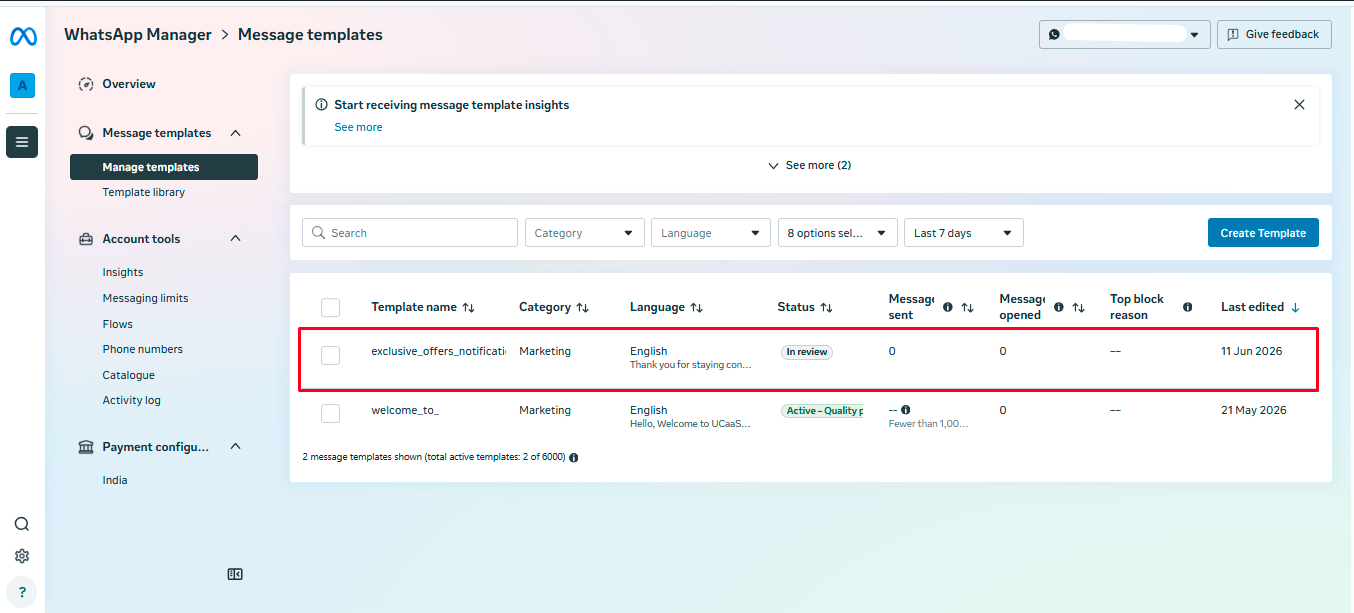This screenshot has width=1354, height=613.
Task: Open the Last 7 days dropdown
Action: 964,233
